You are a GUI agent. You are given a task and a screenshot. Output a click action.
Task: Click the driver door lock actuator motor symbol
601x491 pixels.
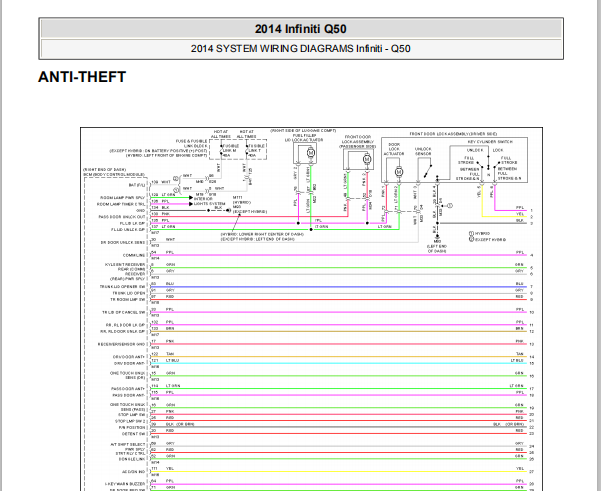[399, 171]
